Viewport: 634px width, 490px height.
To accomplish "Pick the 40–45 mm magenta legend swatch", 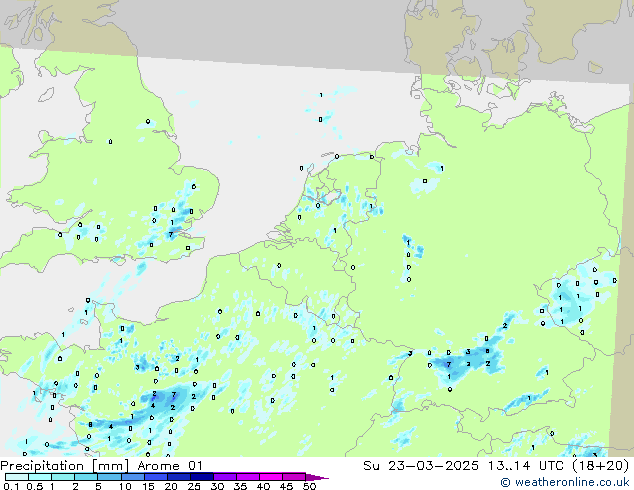I will 271,477.
